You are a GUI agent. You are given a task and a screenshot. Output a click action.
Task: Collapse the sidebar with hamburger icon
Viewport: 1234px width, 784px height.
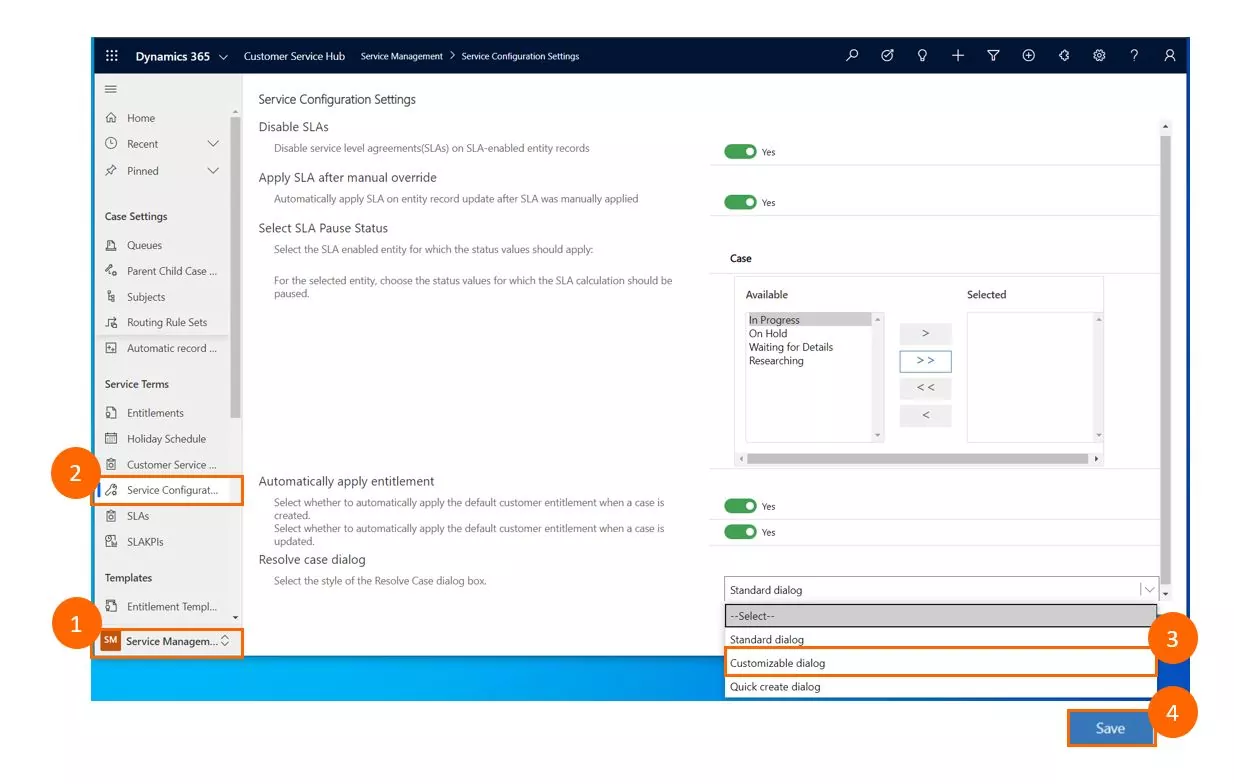pos(111,89)
